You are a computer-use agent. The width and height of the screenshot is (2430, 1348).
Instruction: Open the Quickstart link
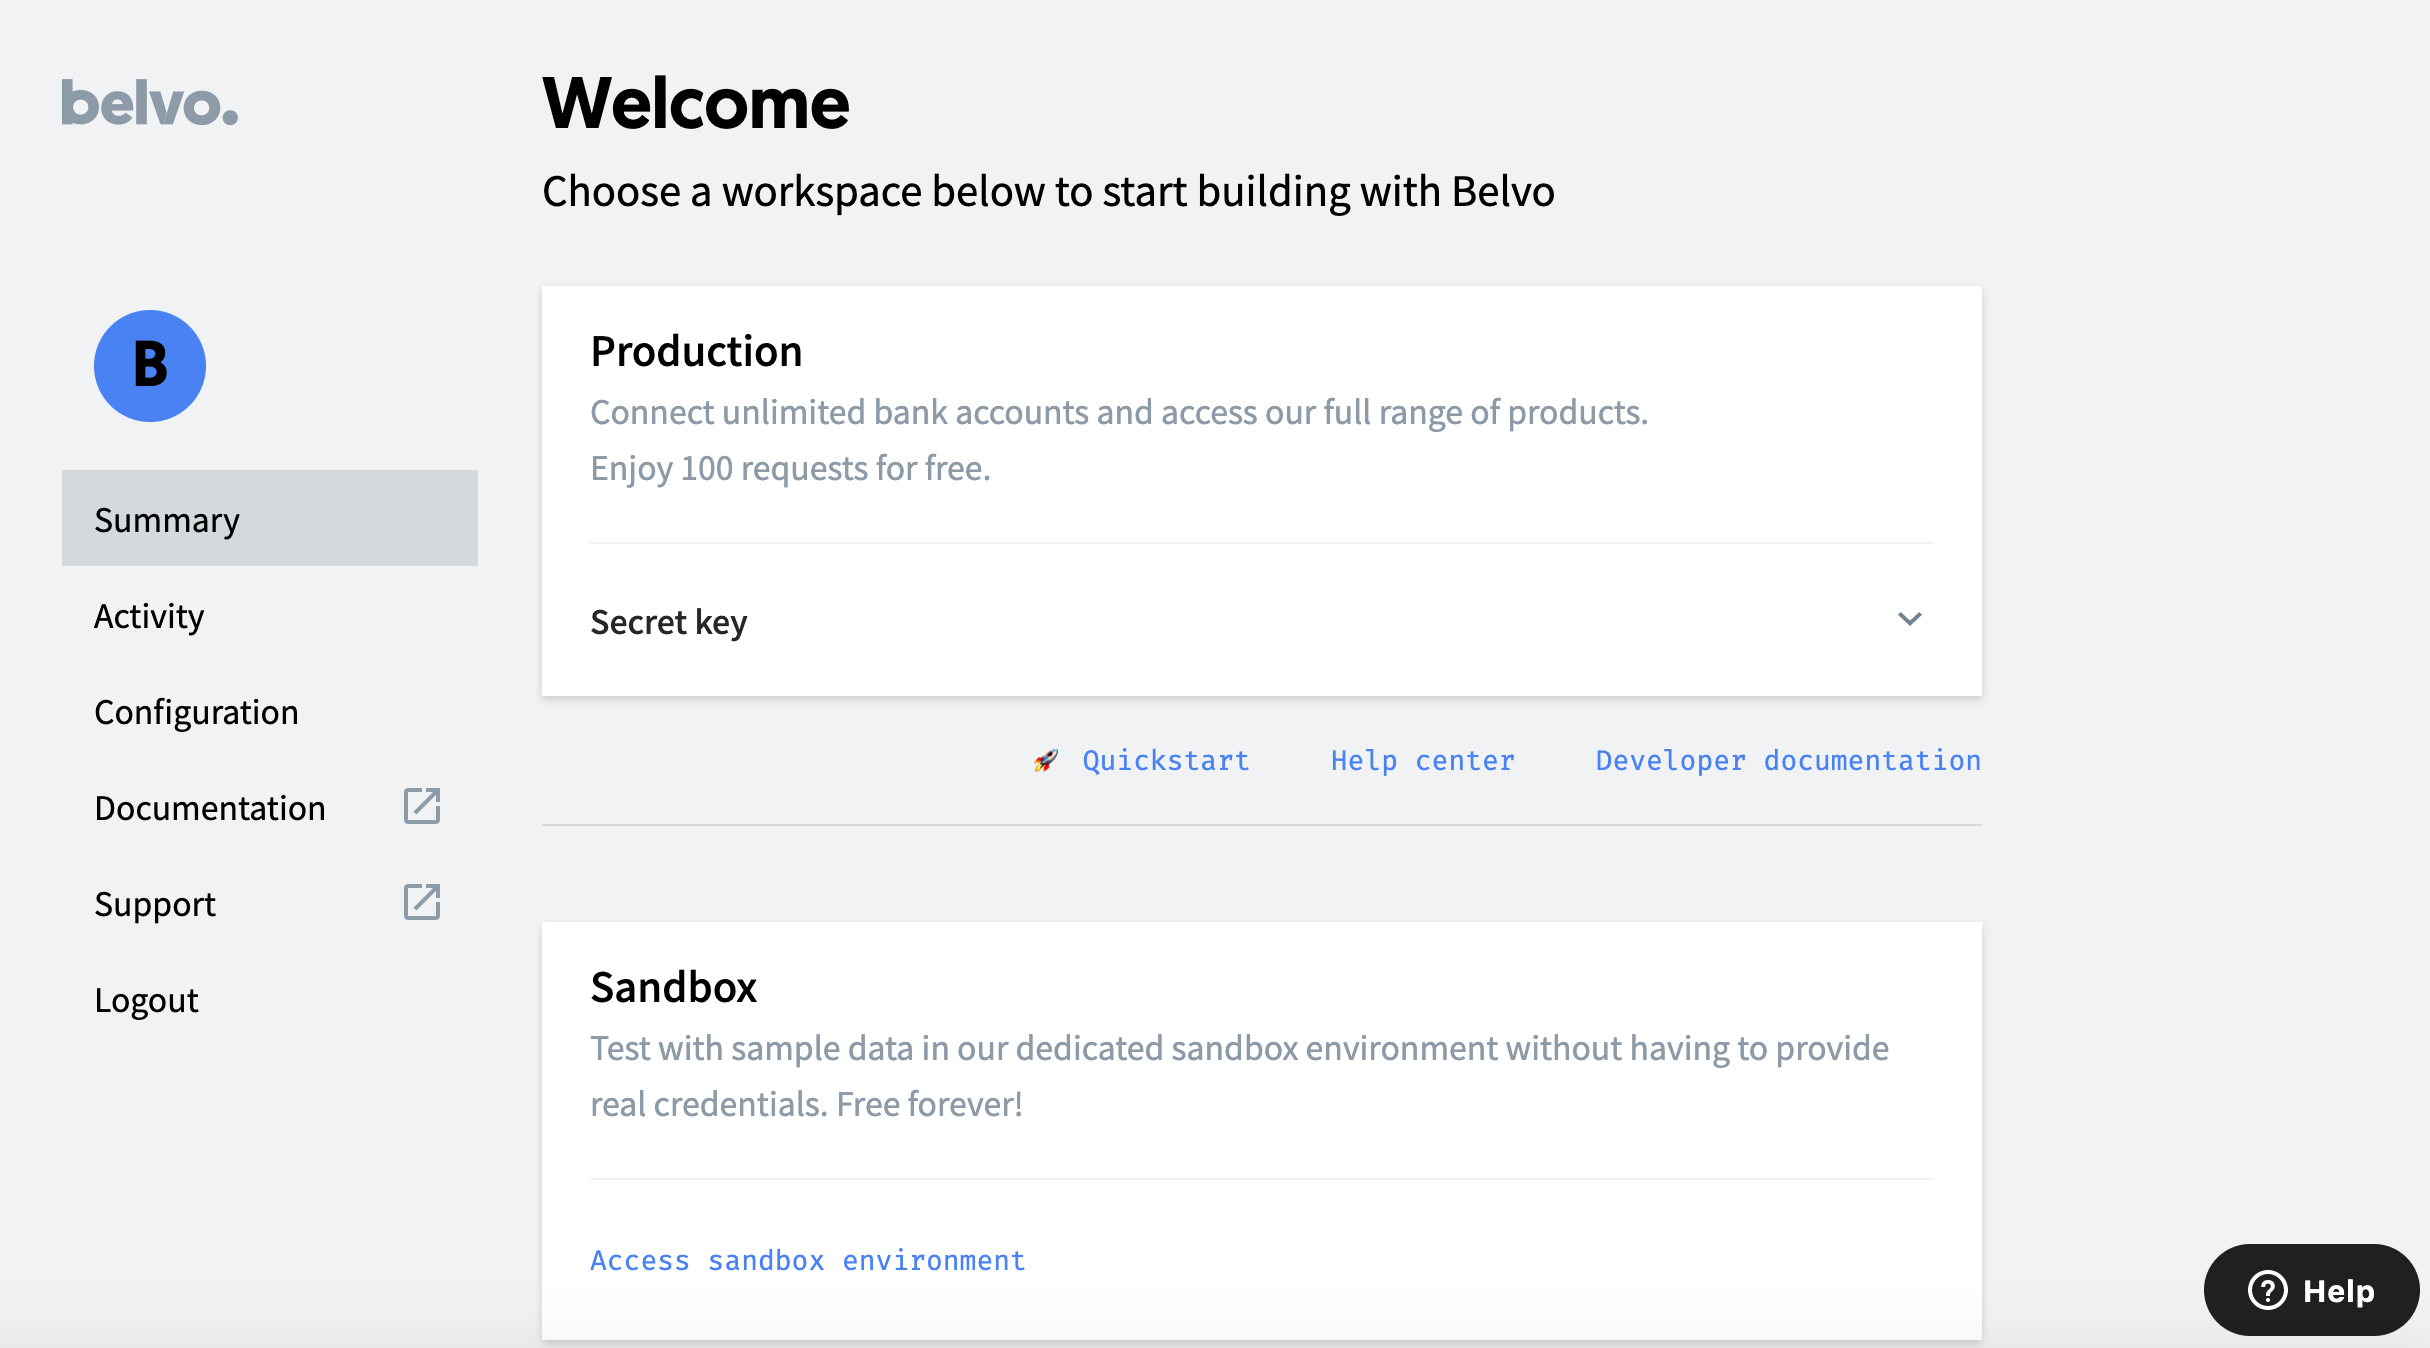coord(1166,761)
